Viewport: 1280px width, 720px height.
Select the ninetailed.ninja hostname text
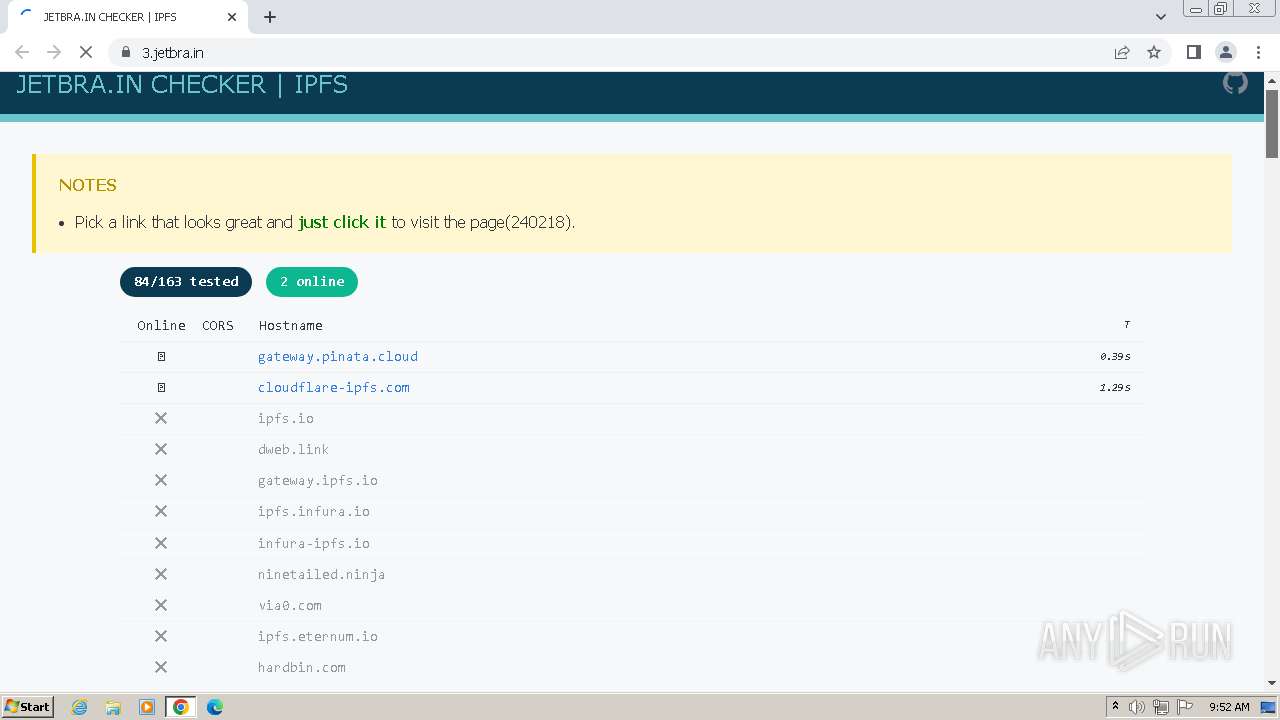click(322, 574)
